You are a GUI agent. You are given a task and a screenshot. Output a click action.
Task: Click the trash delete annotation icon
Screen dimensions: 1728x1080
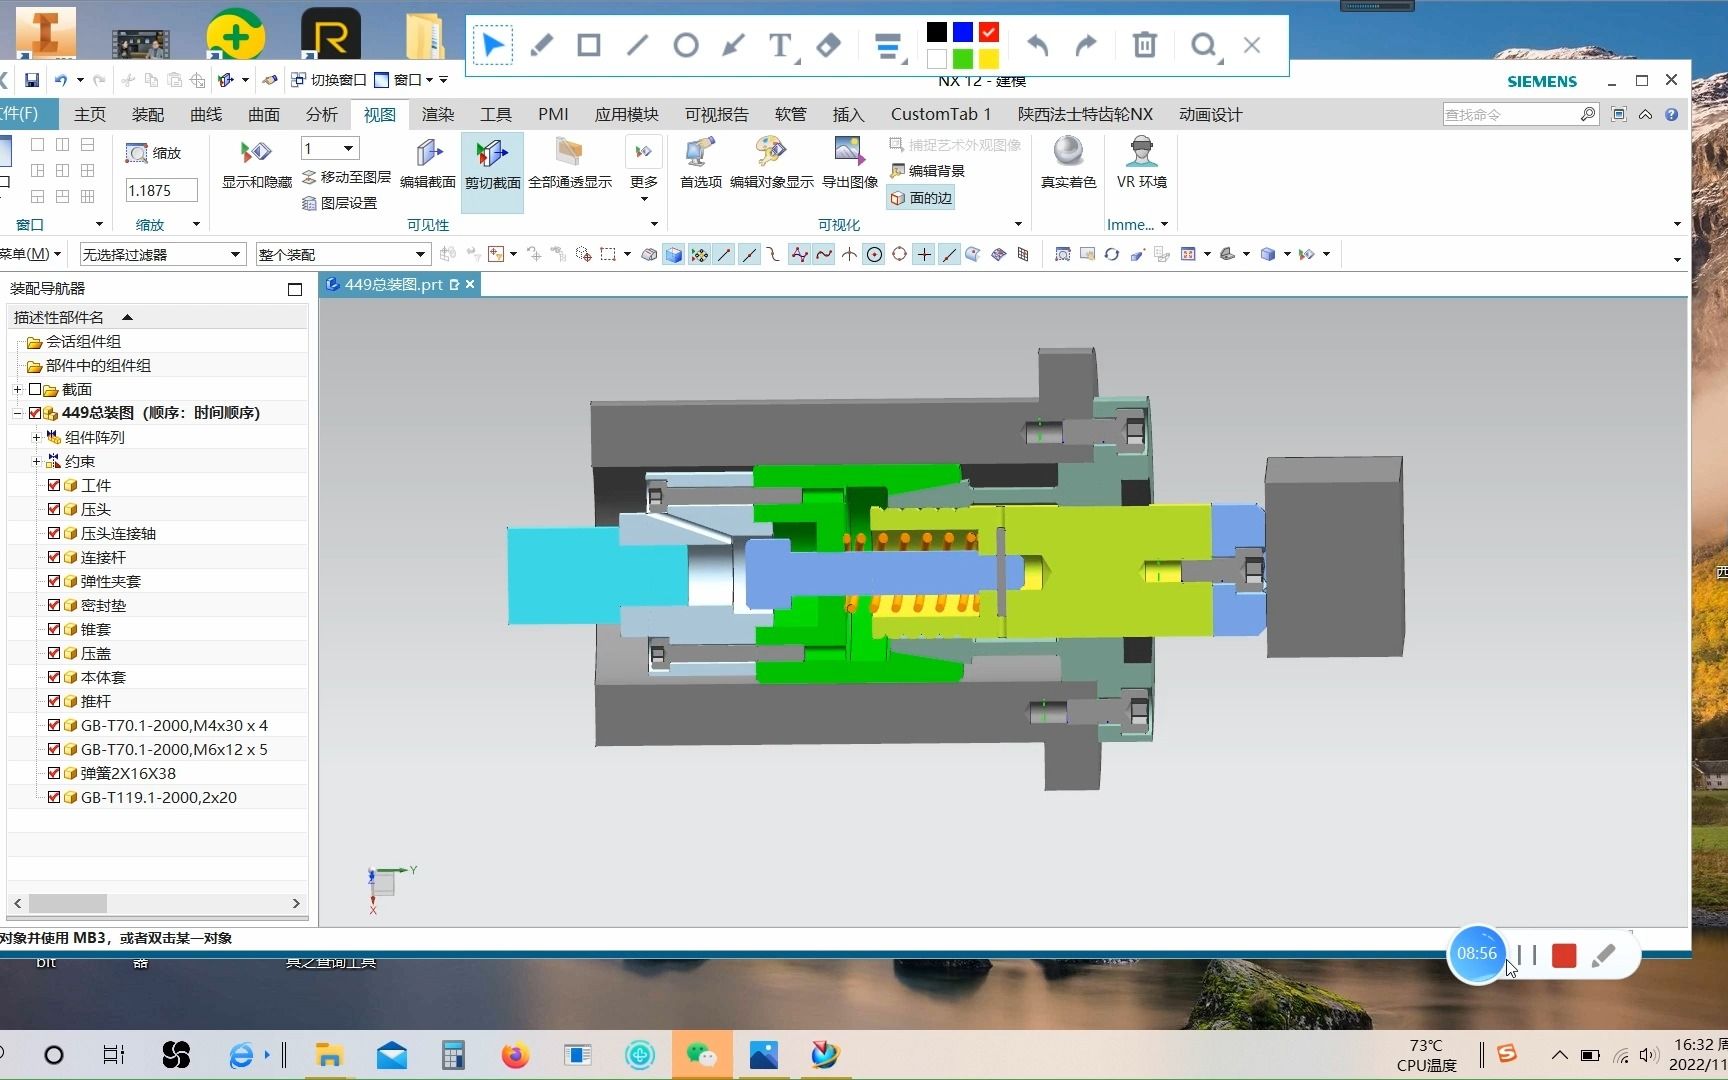point(1144,45)
